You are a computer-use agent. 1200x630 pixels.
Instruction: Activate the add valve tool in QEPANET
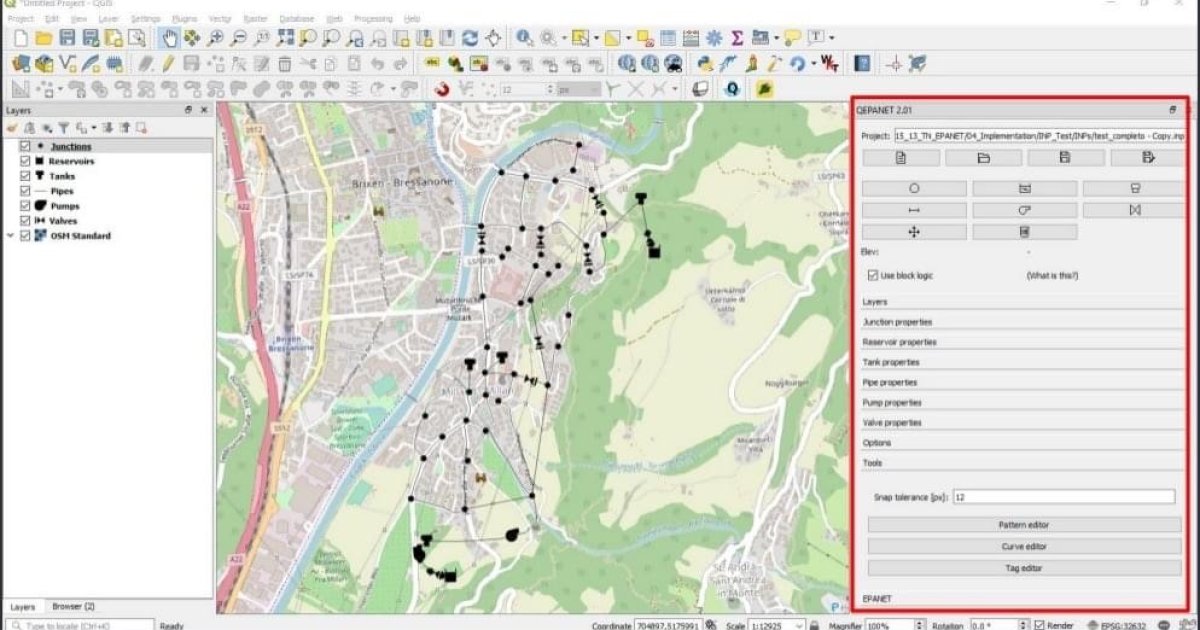pyautogui.click(x=1134, y=210)
